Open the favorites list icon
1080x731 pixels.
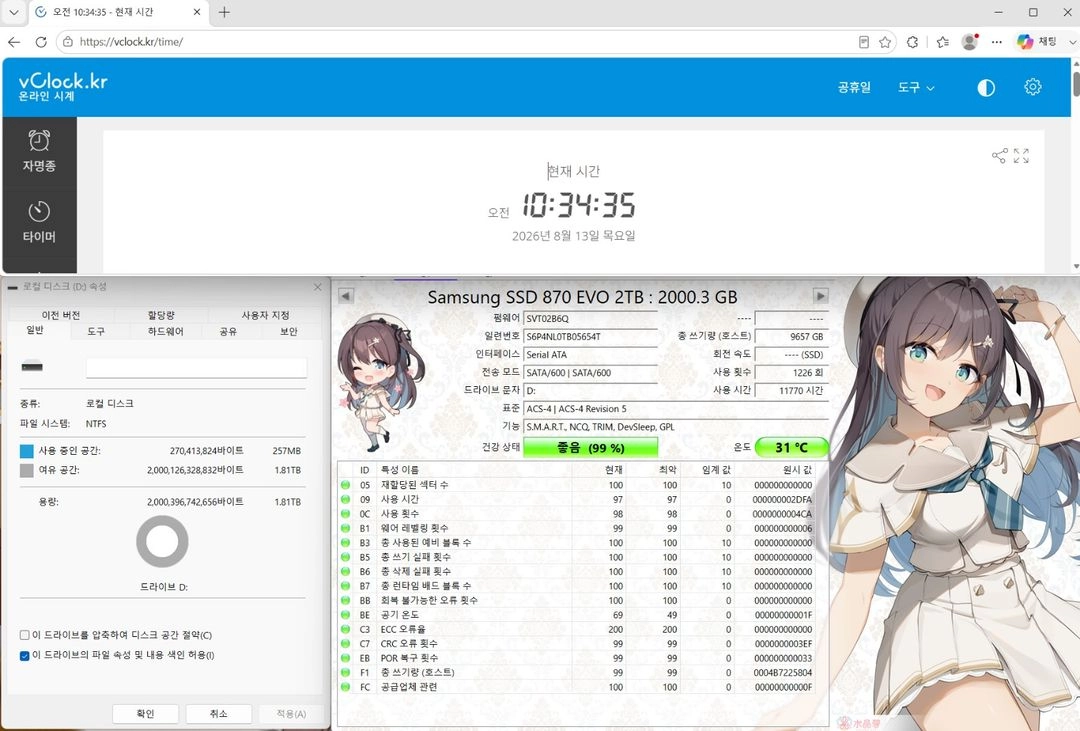pyautogui.click(x=943, y=42)
